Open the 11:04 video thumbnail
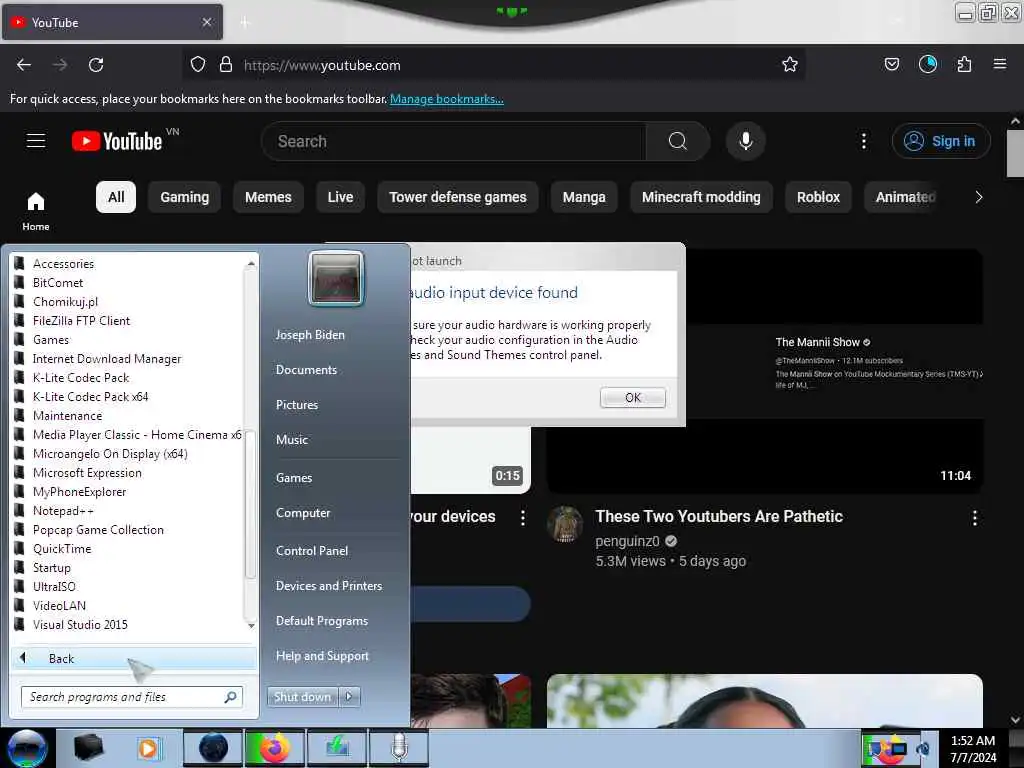Image resolution: width=1024 pixels, height=768 pixels. (764, 371)
